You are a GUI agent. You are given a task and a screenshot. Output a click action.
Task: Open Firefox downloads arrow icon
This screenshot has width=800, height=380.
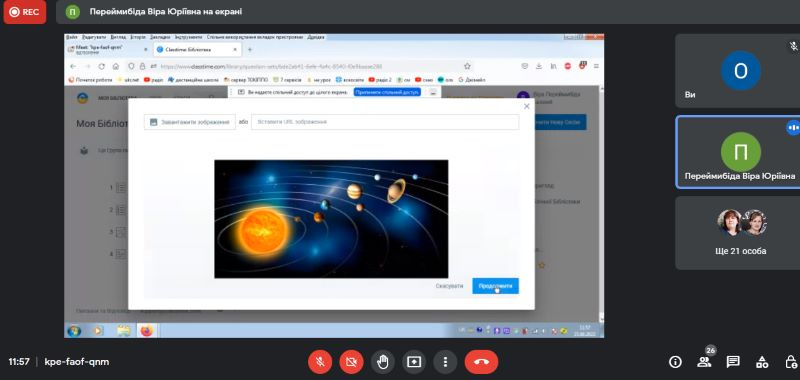[539, 66]
